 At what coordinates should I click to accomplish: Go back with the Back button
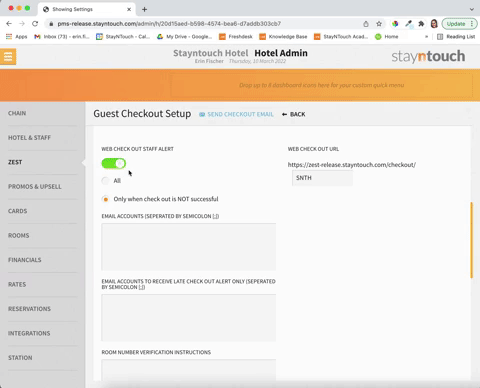(294, 114)
